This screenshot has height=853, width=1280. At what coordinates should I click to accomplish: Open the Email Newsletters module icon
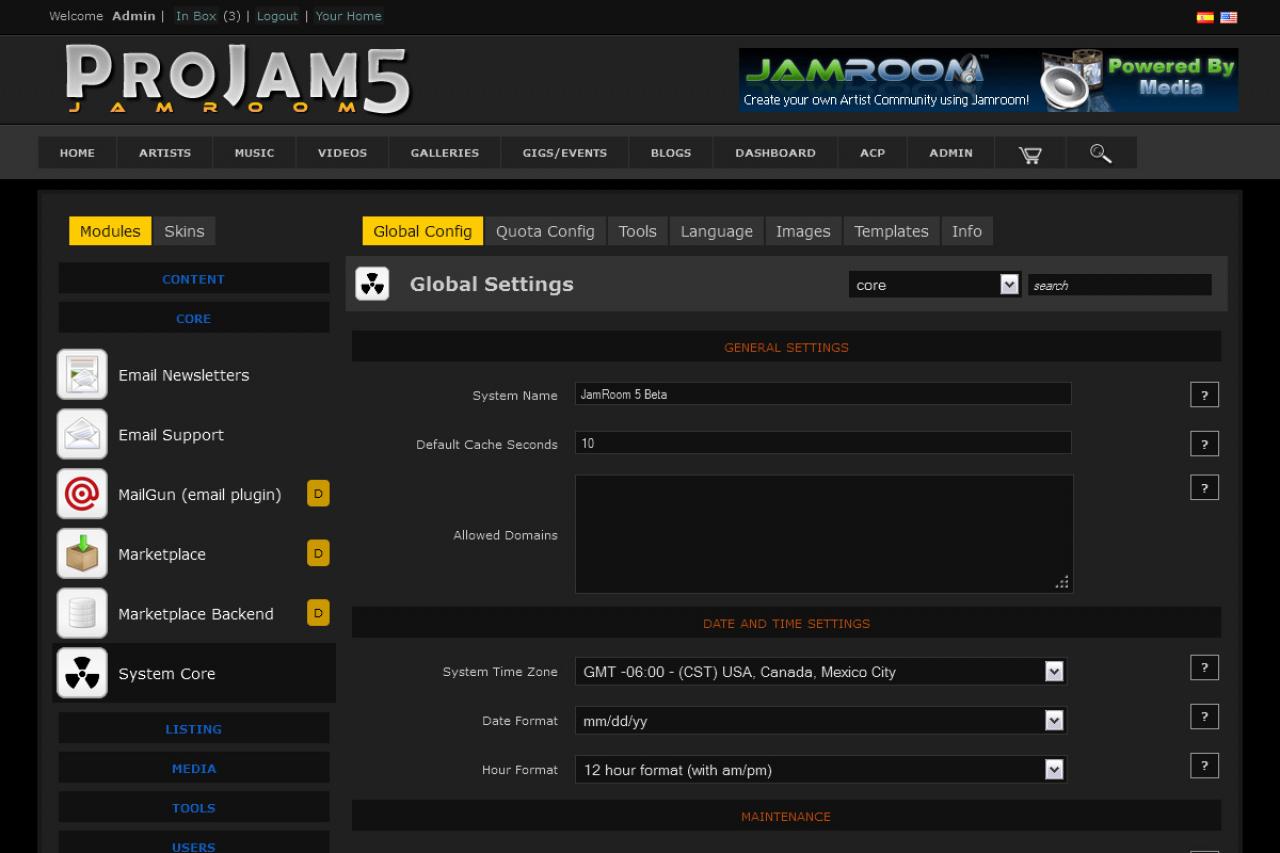click(82, 375)
